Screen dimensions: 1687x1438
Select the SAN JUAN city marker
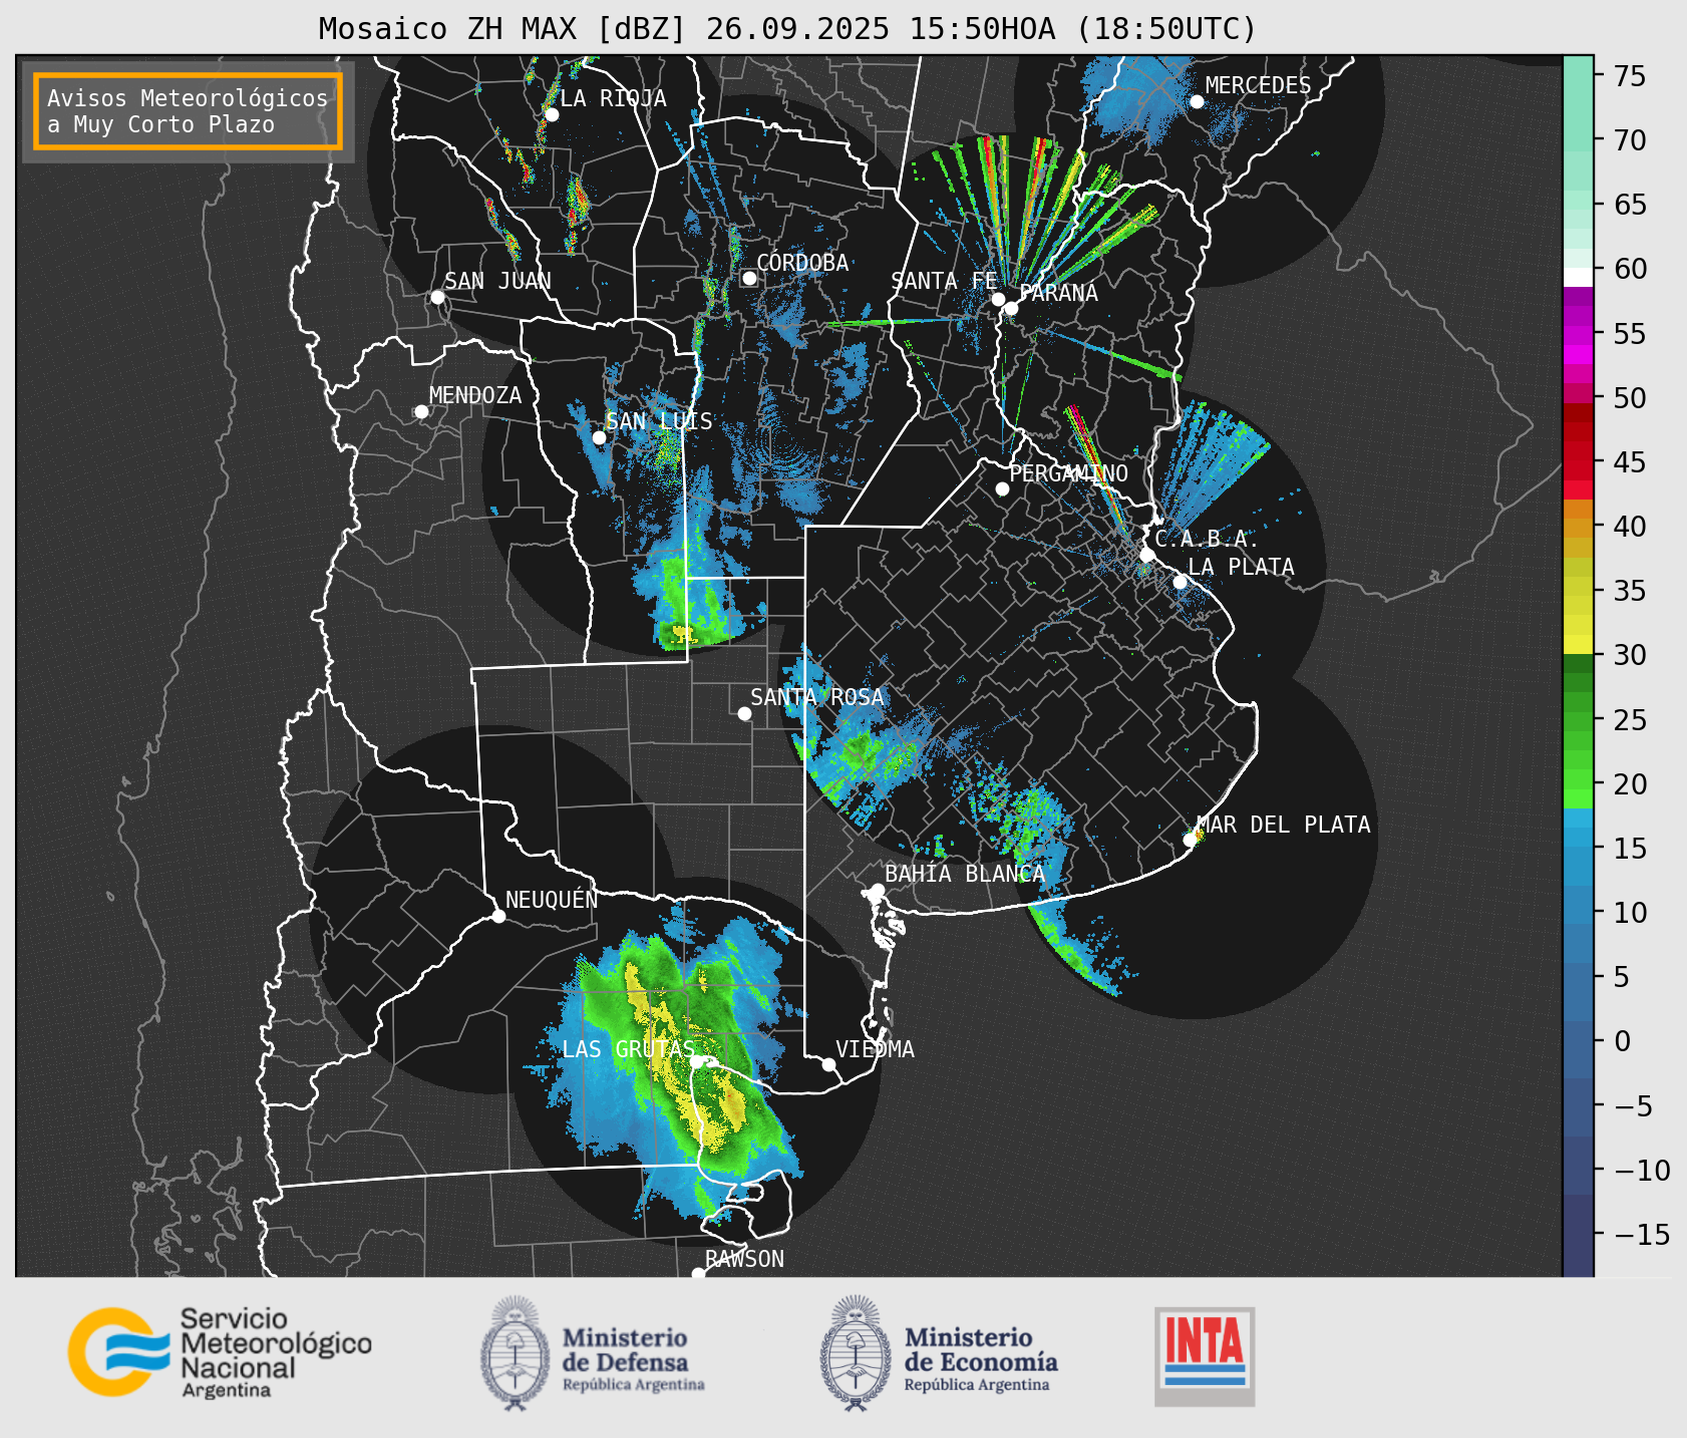437,297
